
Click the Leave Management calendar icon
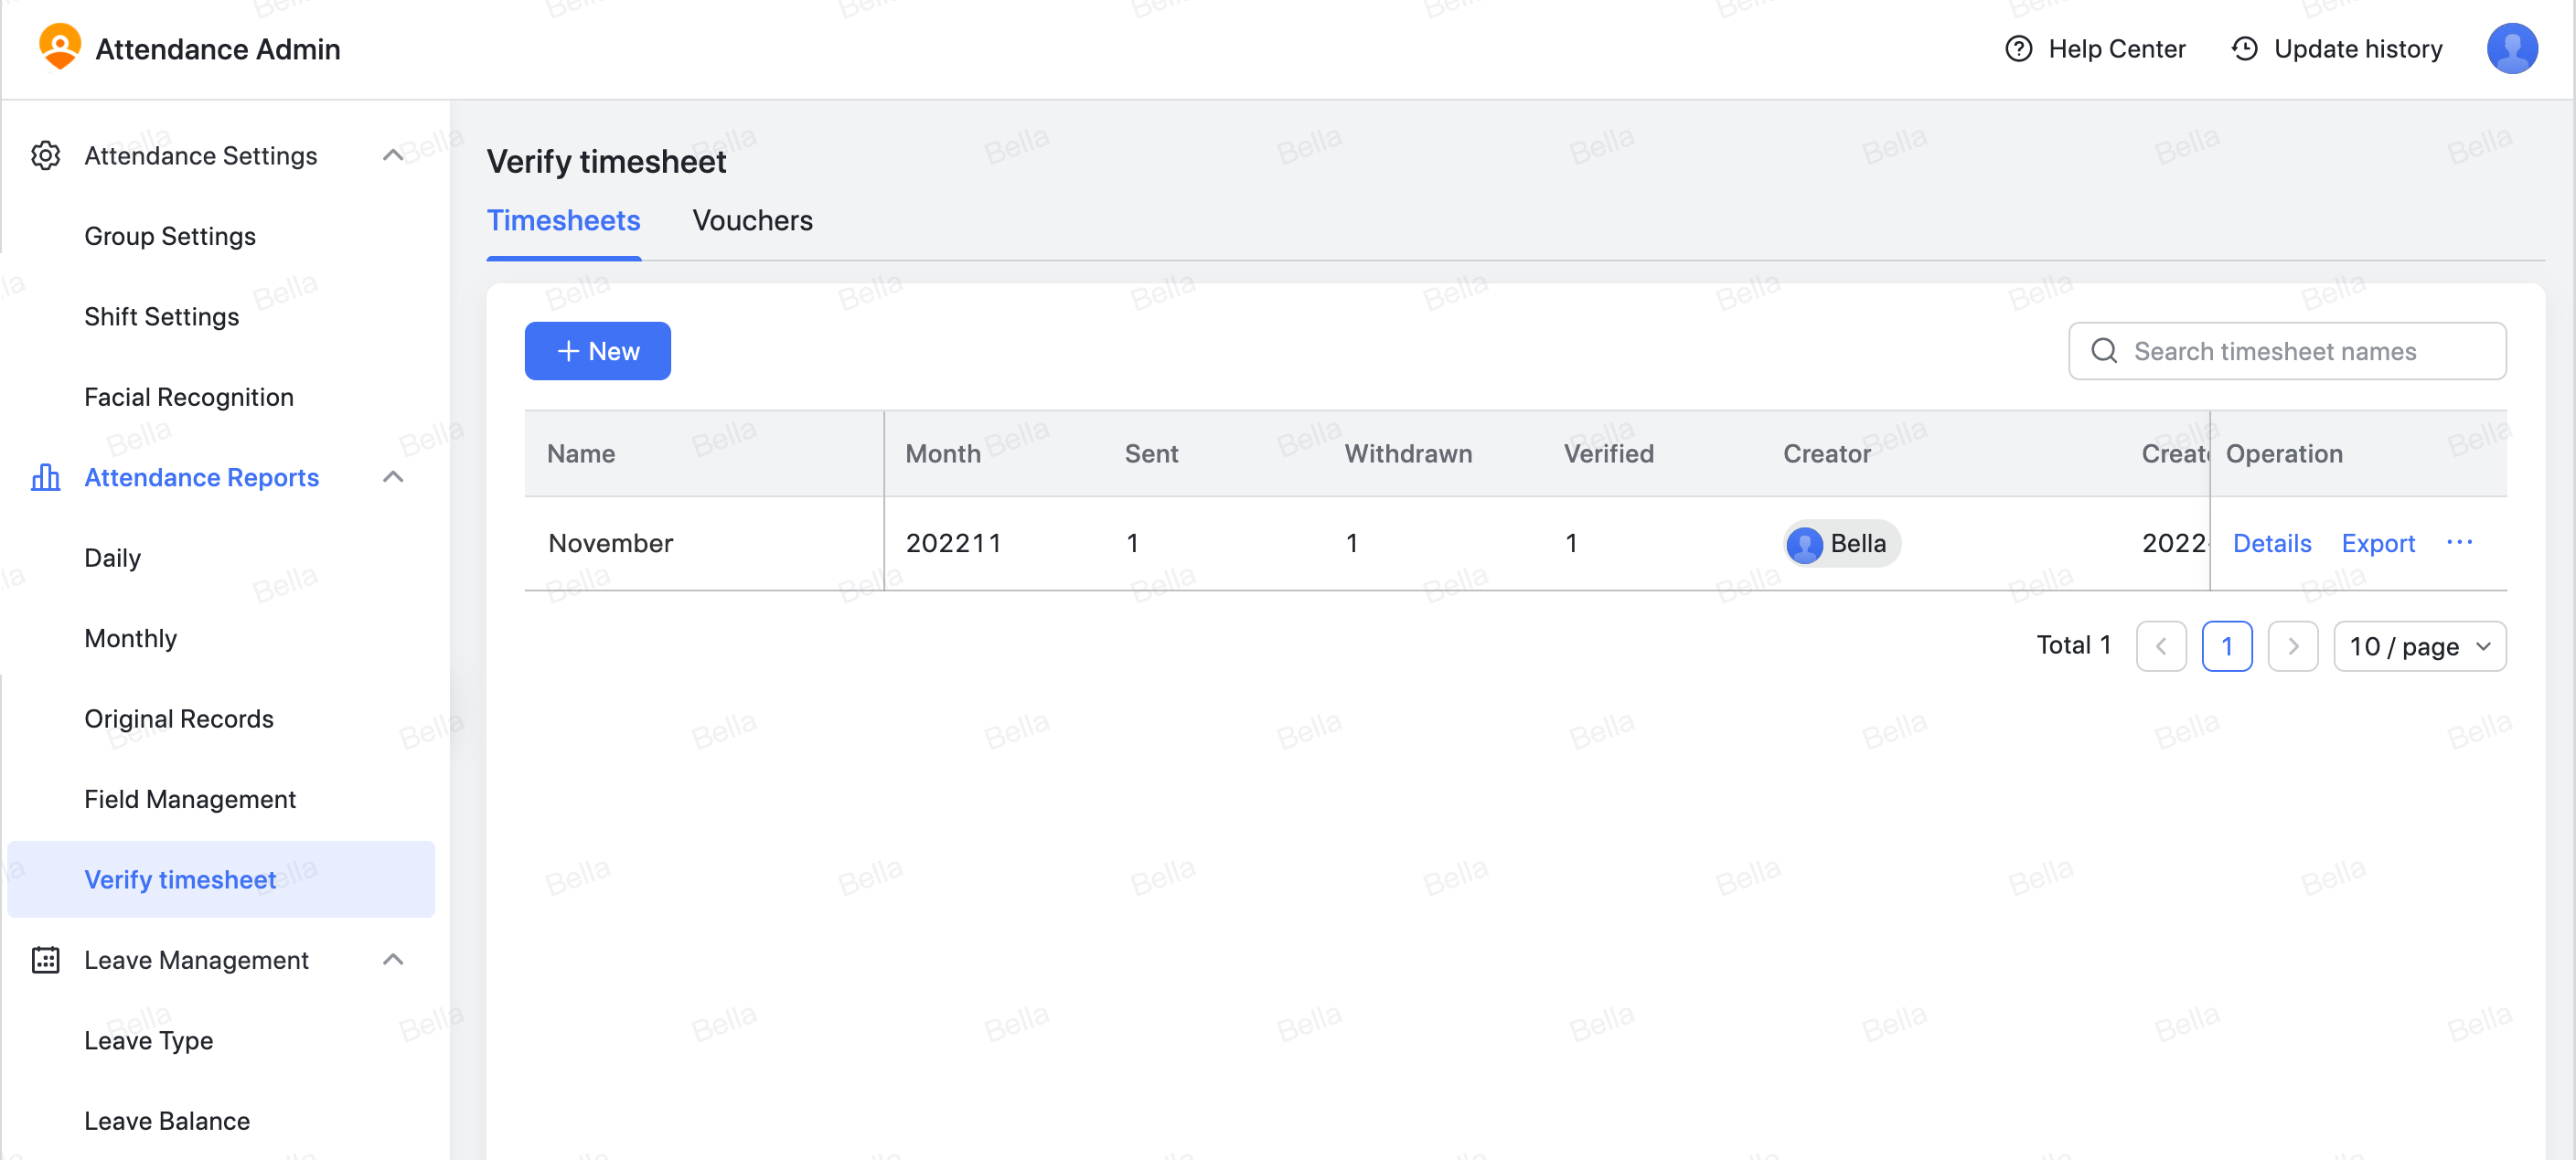(46, 959)
